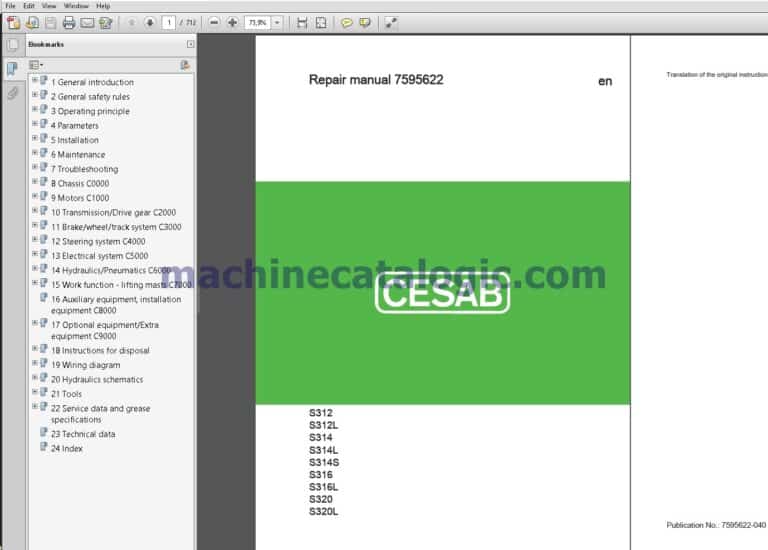
Task: Click the zoom percentage field
Action: coord(258,23)
